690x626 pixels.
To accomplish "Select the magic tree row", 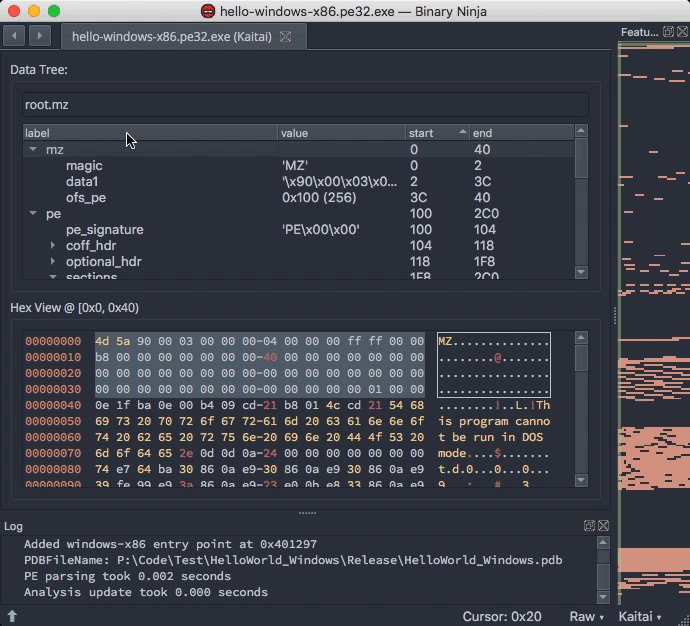I will click(x=298, y=165).
